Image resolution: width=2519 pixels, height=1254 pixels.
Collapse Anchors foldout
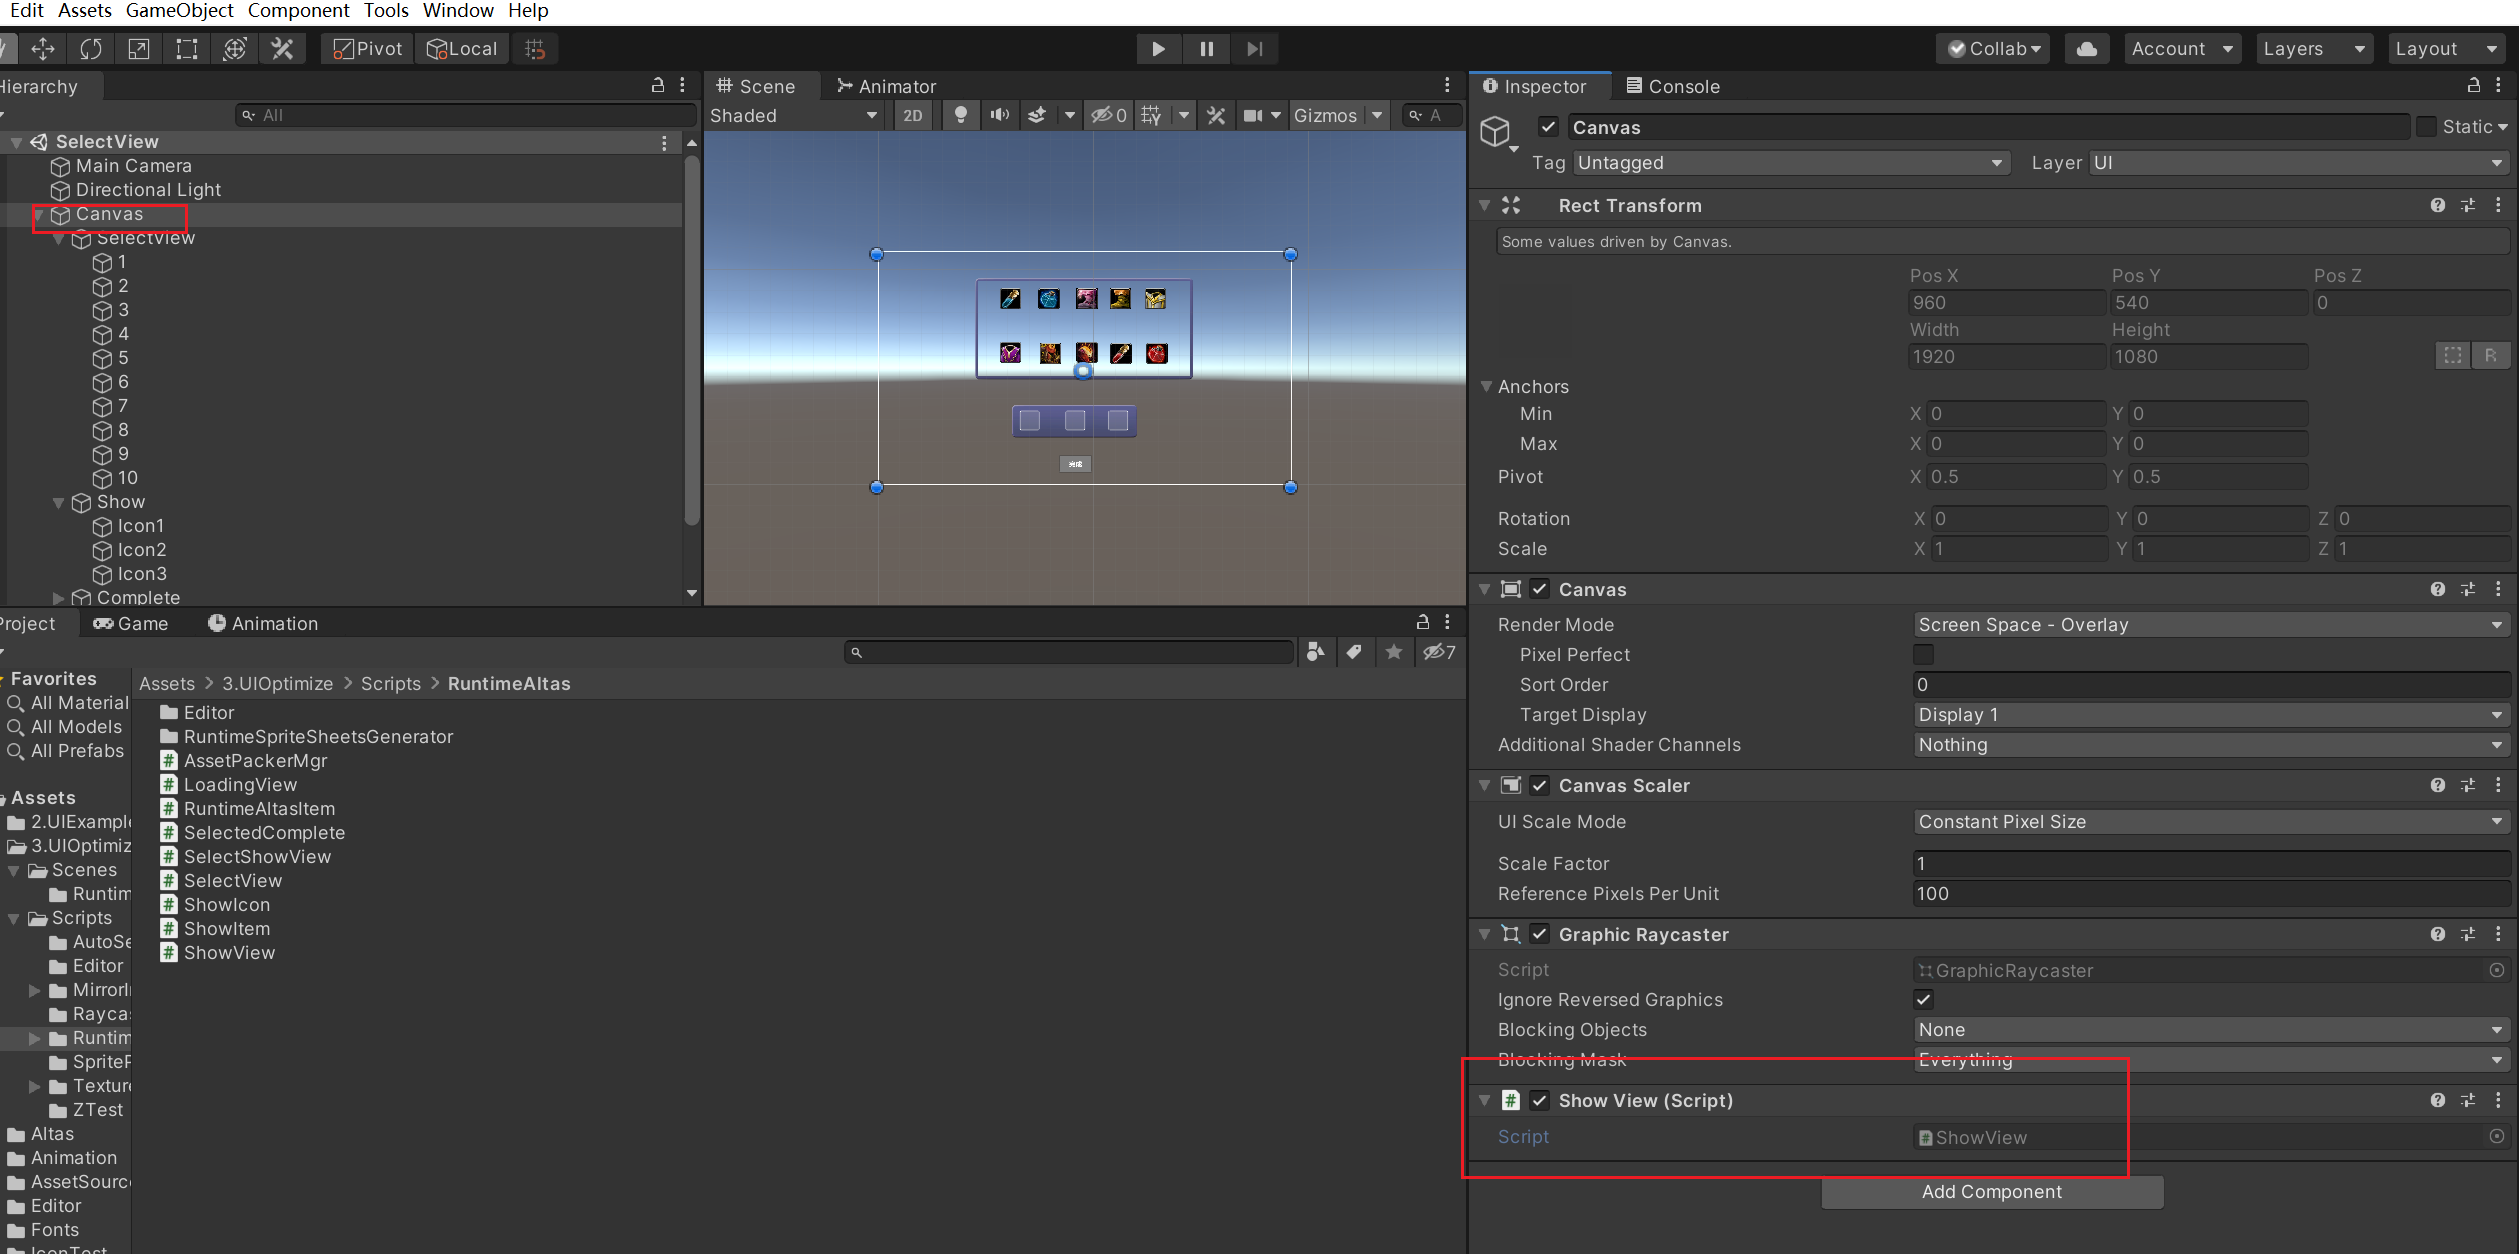point(1486,386)
